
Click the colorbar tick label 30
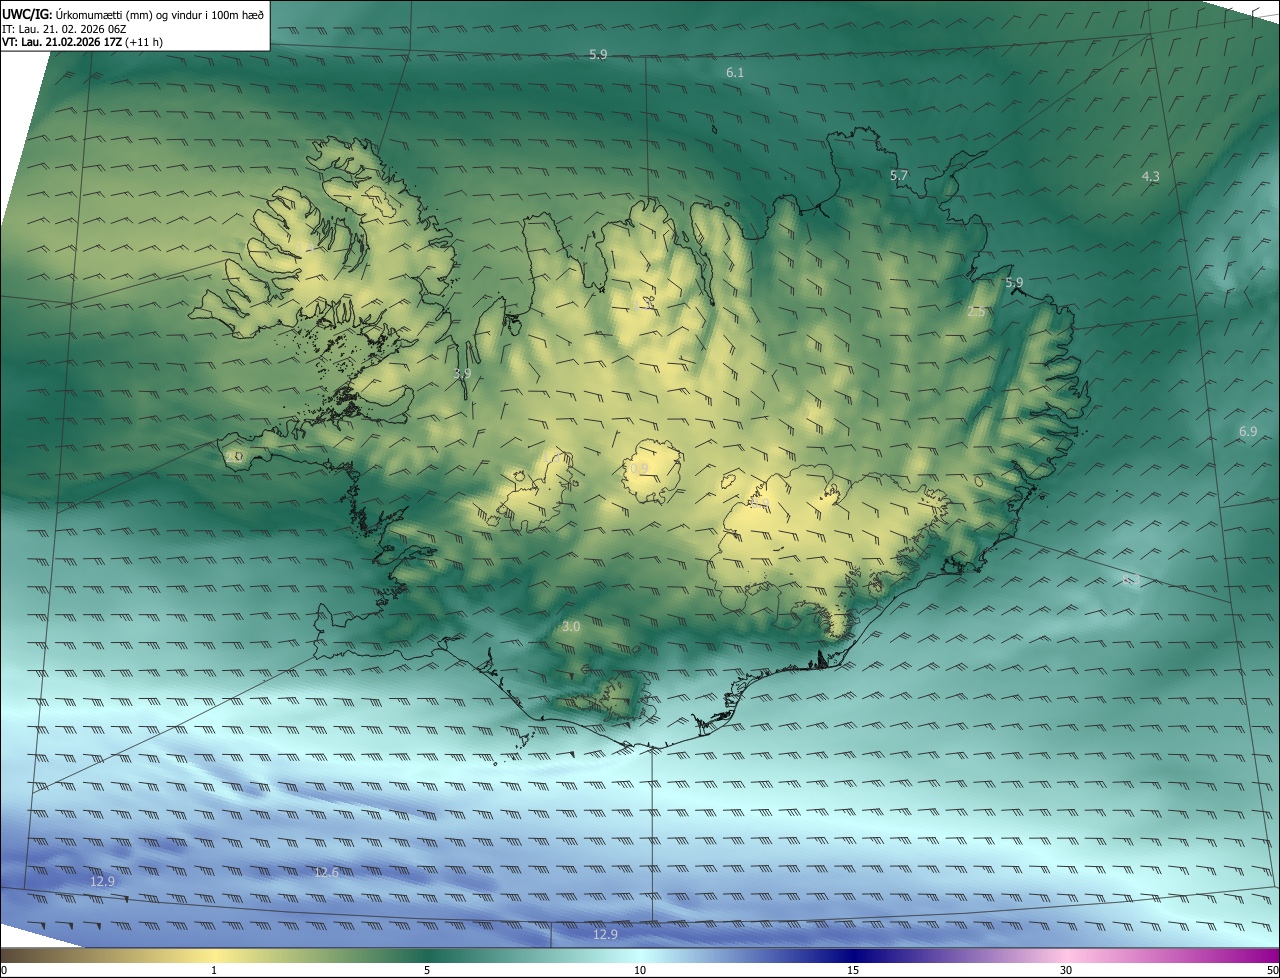pyautogui.click(x=1066, y=970)
